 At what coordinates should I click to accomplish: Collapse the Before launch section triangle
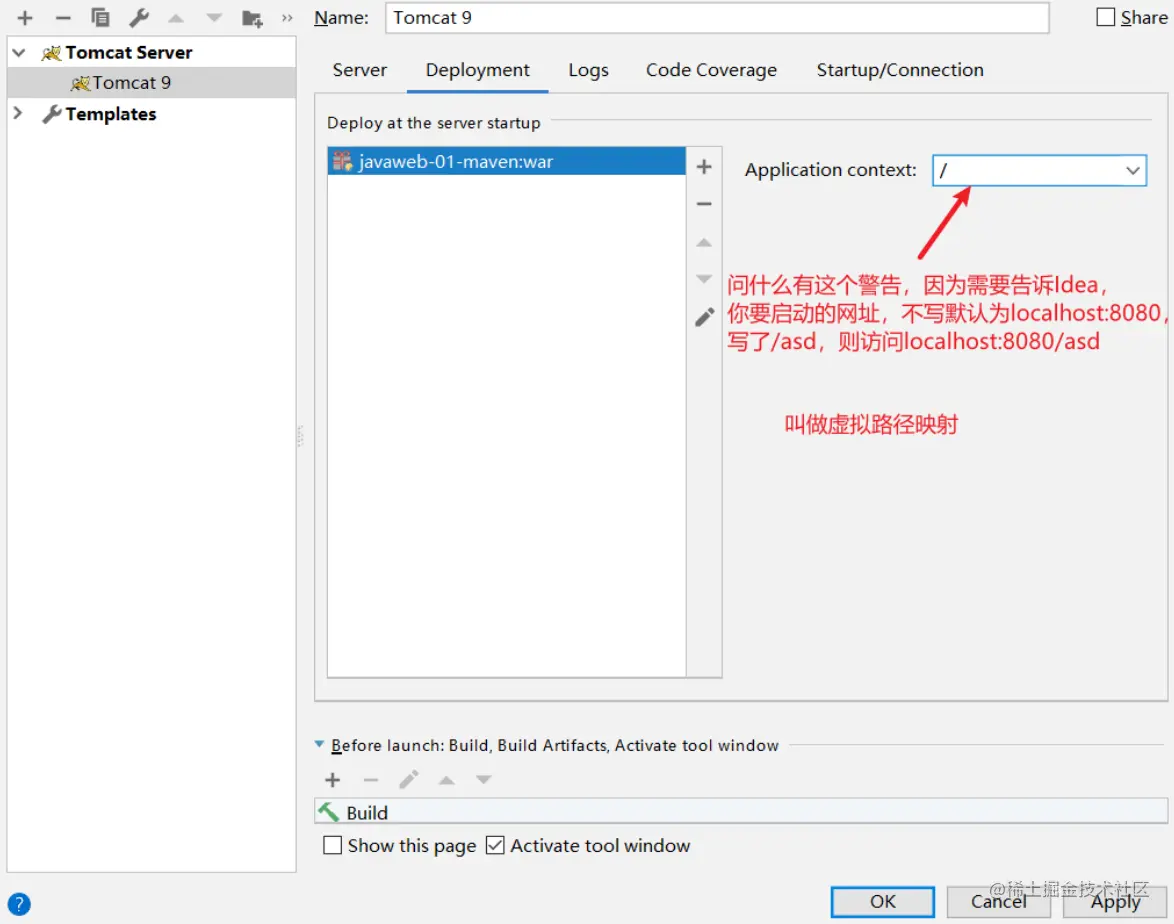(x=319, y=744)
